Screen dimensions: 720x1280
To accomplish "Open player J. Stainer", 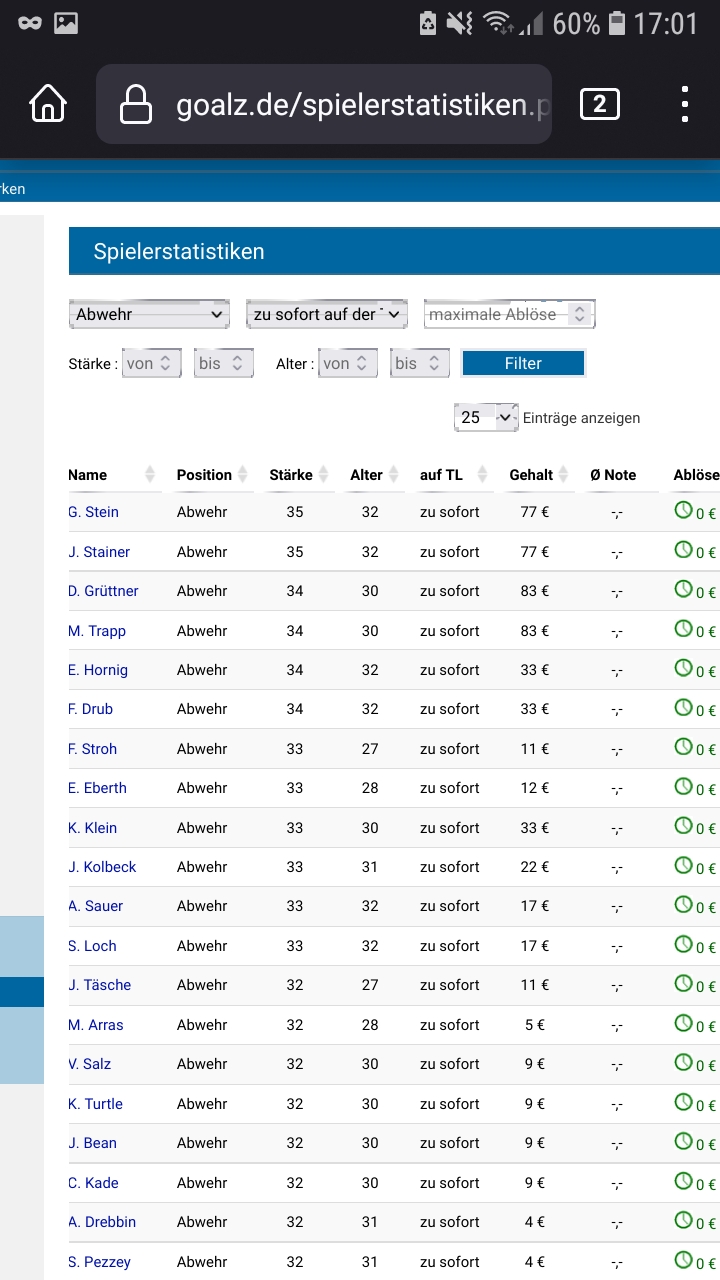I will [x=99, y=552].
